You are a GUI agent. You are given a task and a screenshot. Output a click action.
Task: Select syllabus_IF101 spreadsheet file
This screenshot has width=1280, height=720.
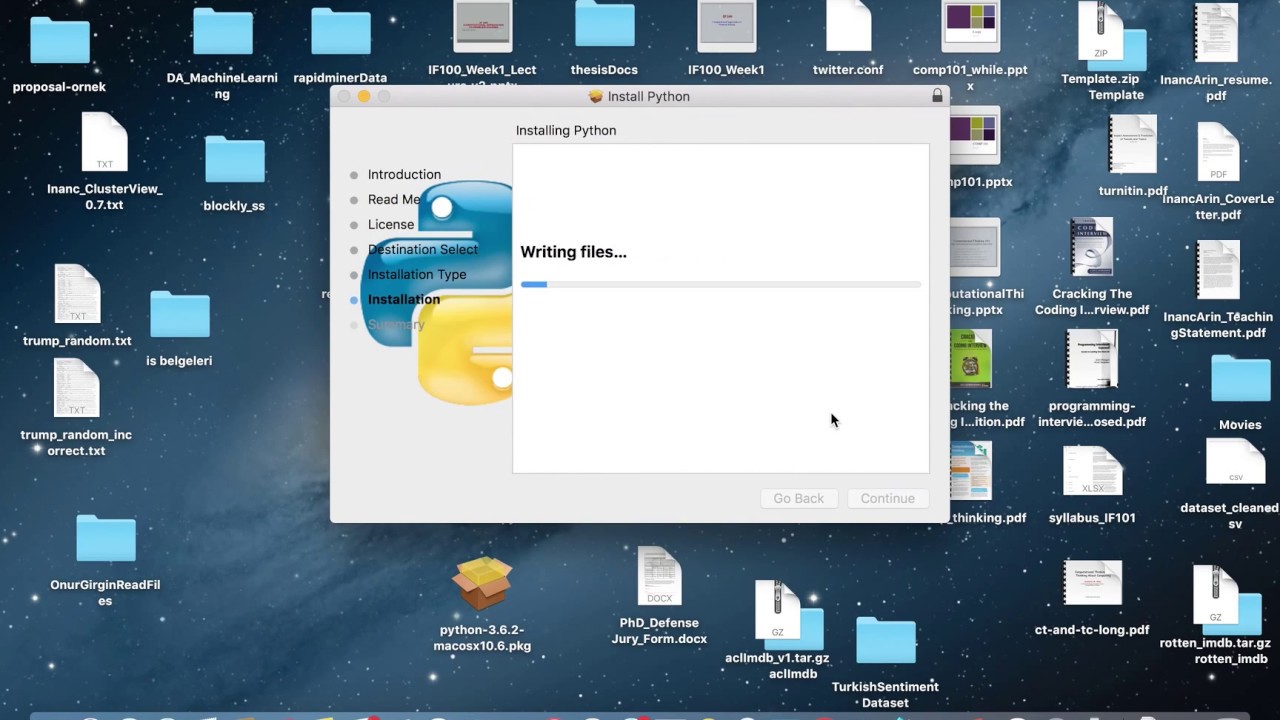(1092, 472)
